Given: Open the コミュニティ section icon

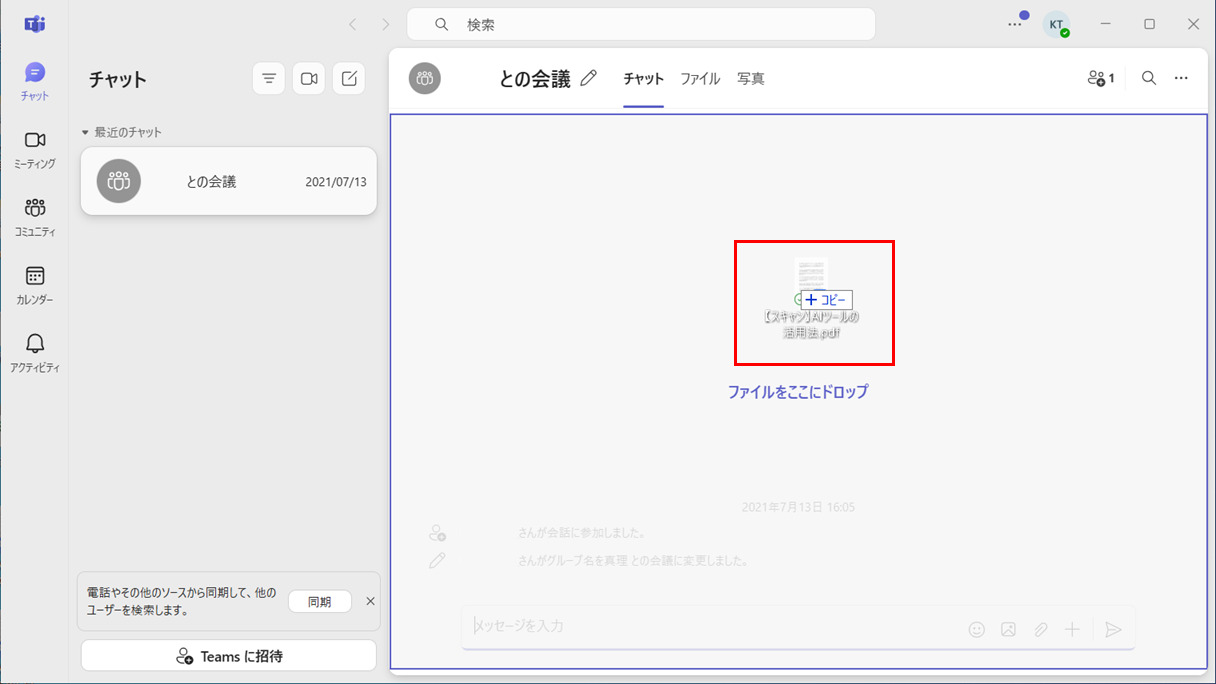Looking at the screenshot, I should click(35, 215).
